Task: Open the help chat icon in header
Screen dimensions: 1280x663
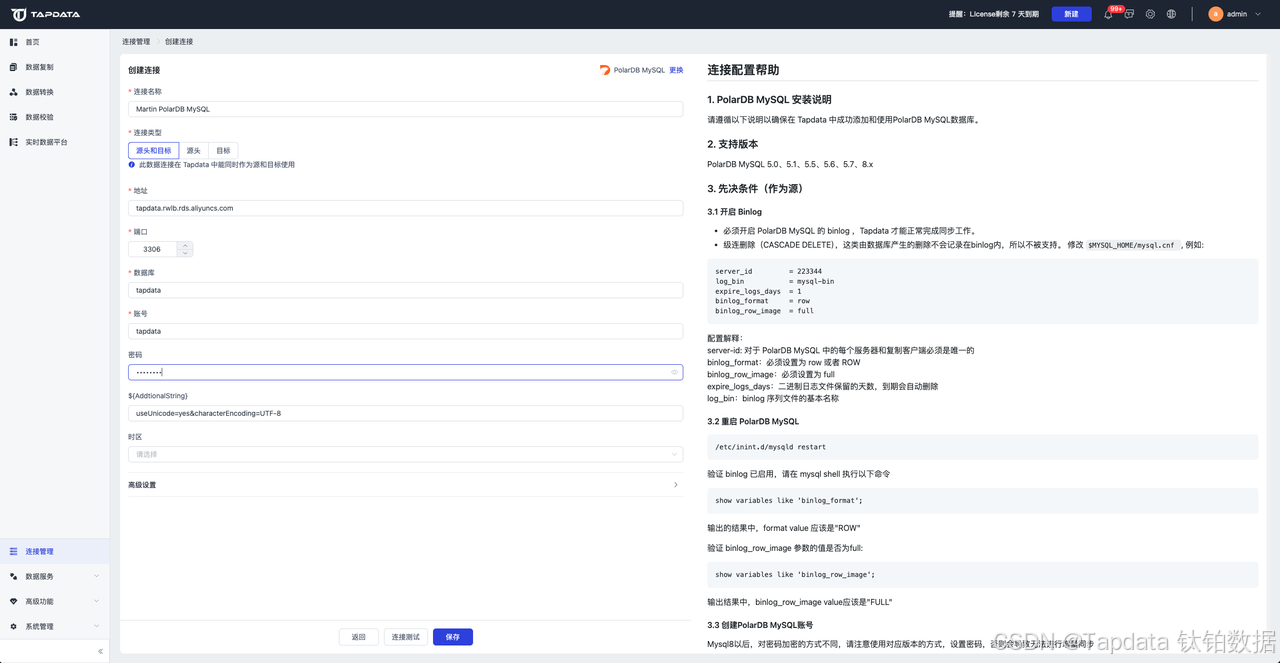Action: 1129,14
